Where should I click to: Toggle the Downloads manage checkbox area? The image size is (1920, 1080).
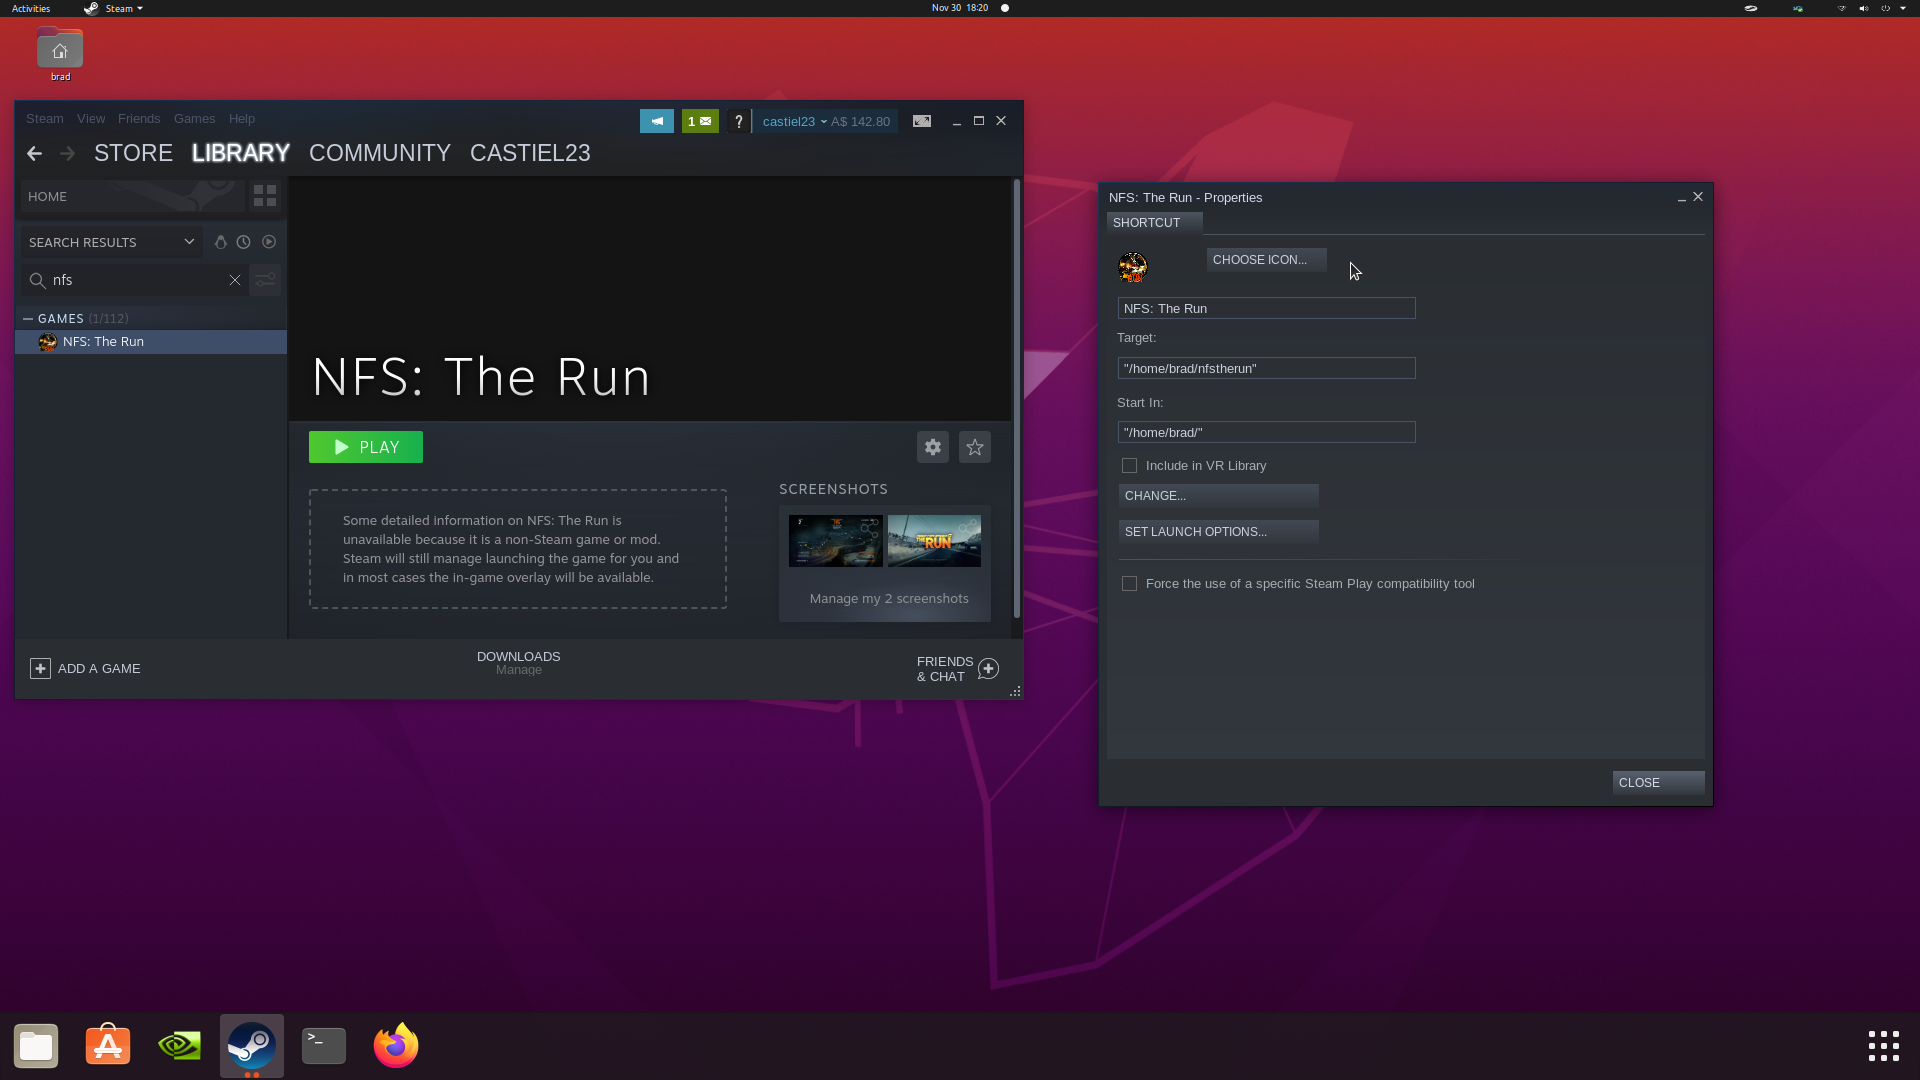pos(518,663)
